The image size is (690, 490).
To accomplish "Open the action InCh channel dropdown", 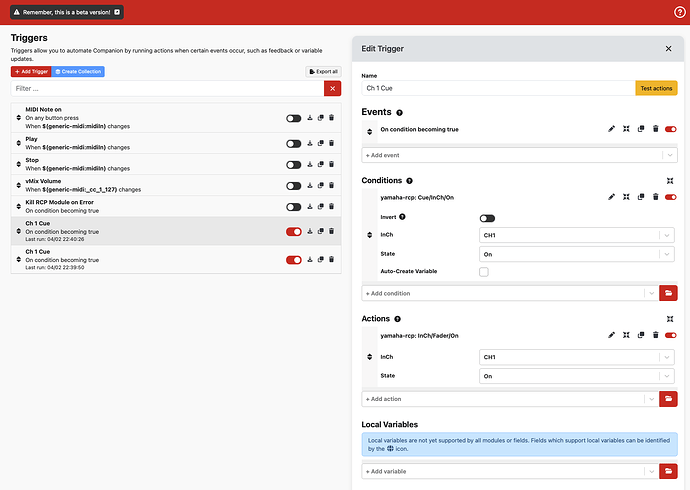I will pyautogui.click(x=577, y=356).
